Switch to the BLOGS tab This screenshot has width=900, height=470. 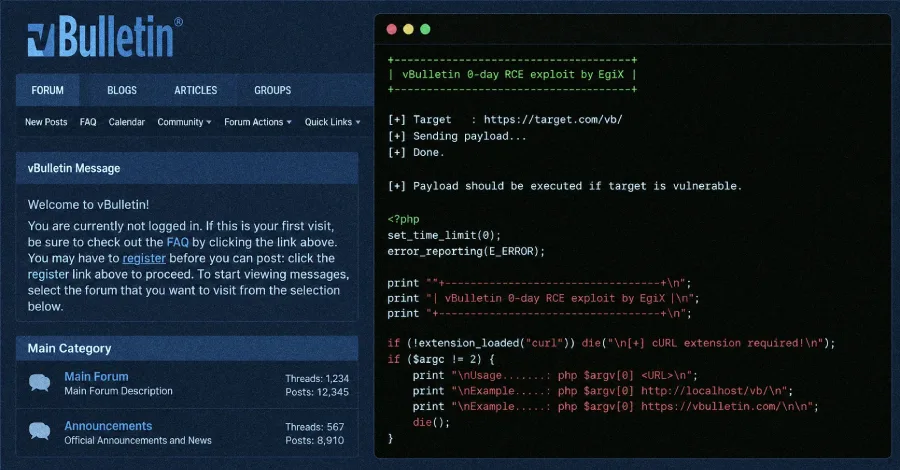click(x=122, y=90)
